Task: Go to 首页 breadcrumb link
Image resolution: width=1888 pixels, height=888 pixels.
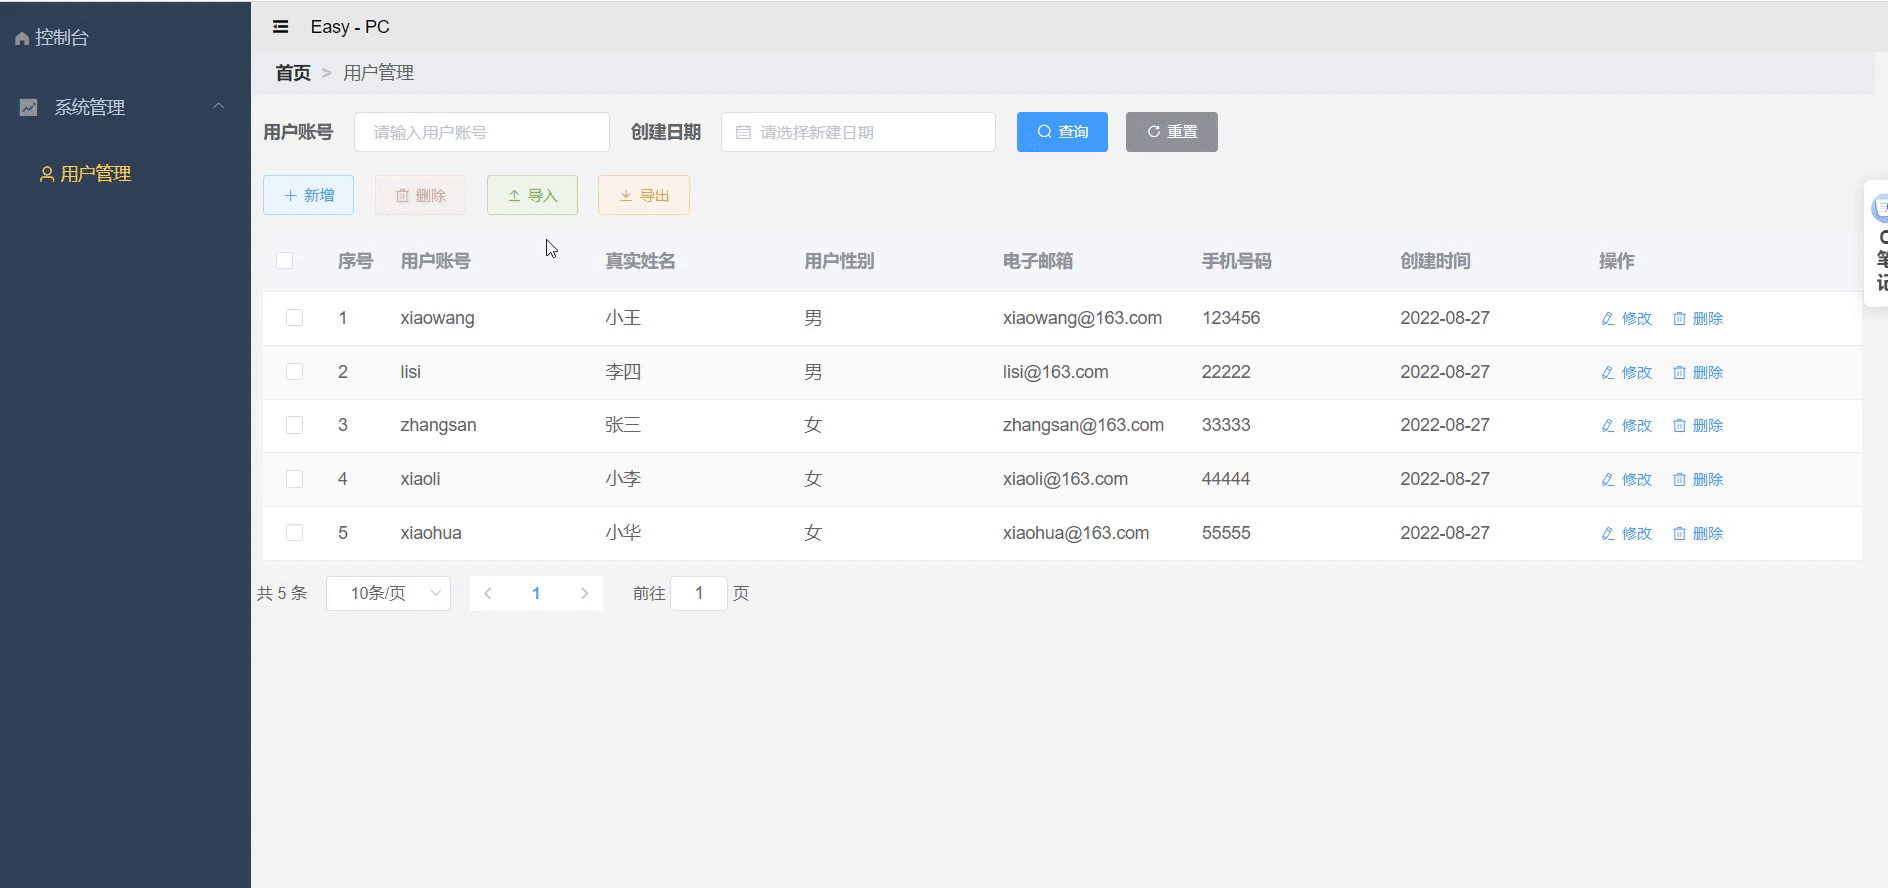Action: [x=293, y=73]
